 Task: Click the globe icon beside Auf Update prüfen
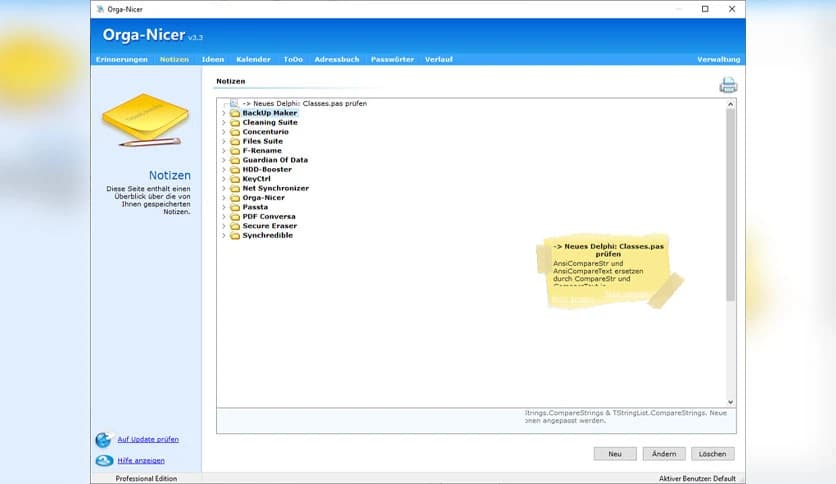(x=103, y=440)
